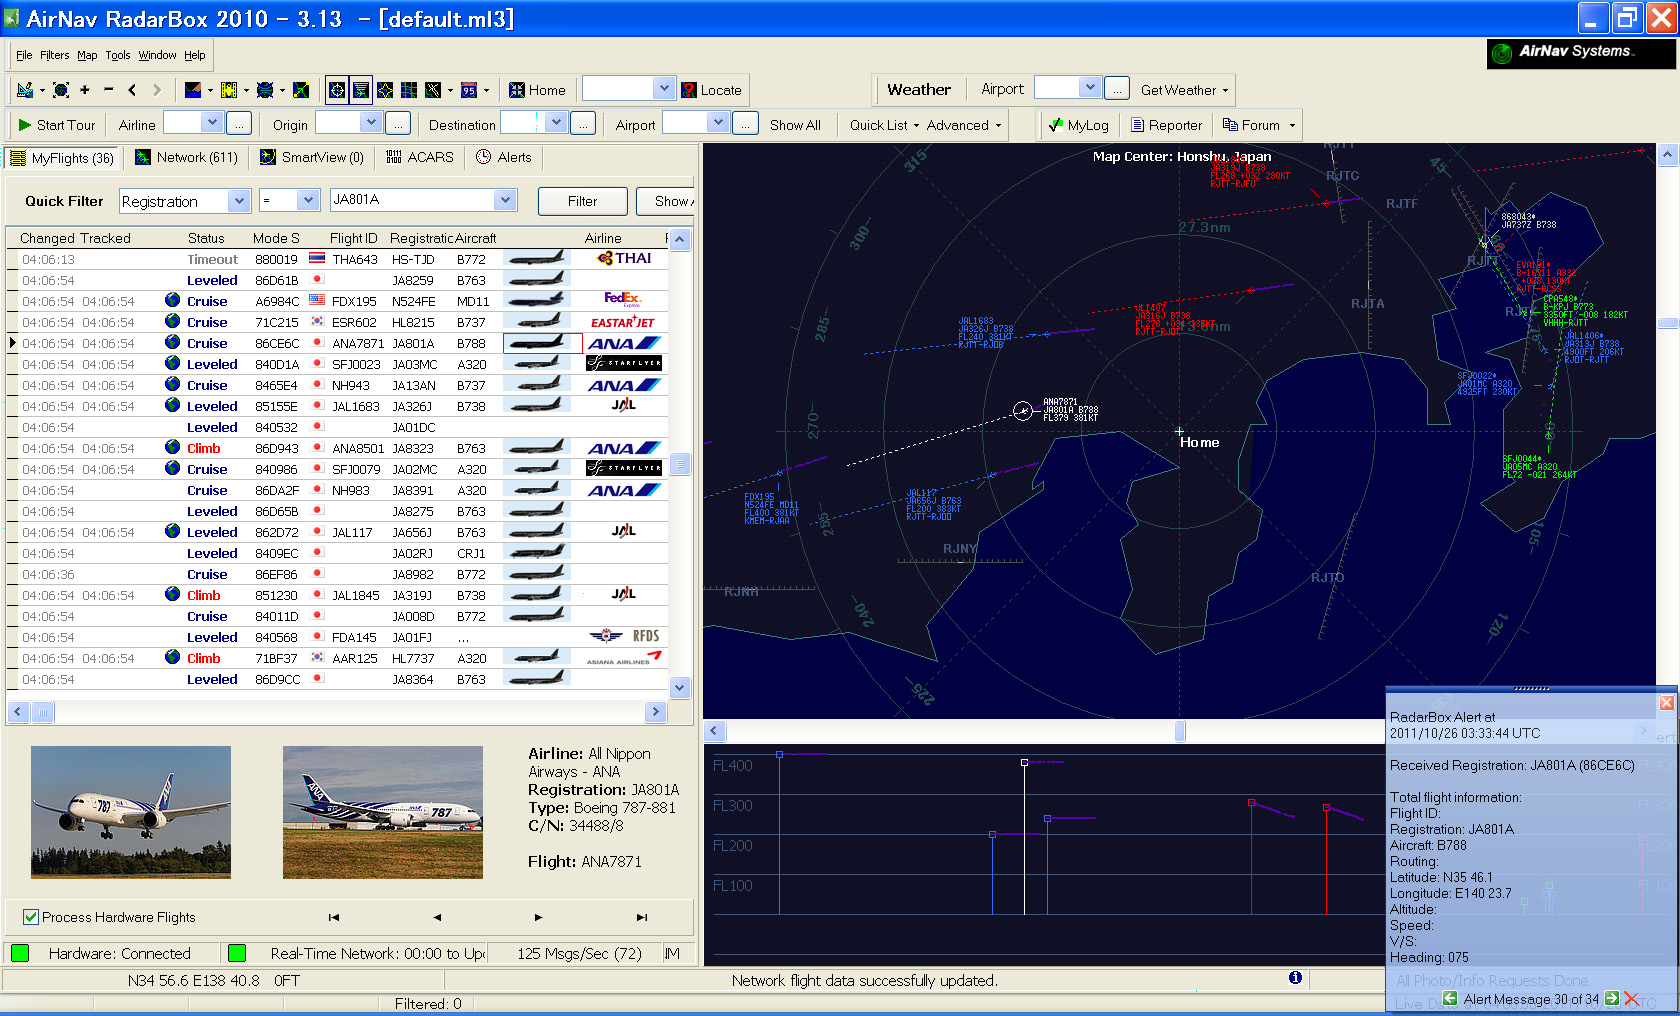Open the Tools menu
Image resolution: width=1680 pixels, height=1016 pixels.
coord(118,55)
